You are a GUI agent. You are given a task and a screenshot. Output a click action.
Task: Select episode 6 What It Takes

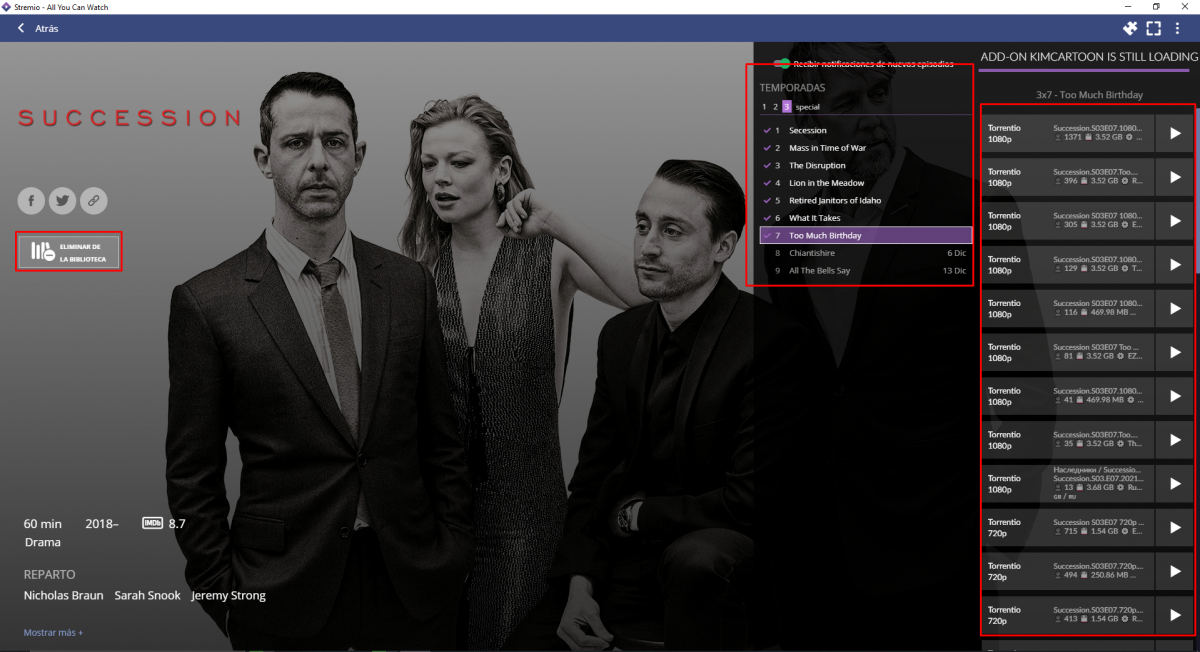point(866,218)
